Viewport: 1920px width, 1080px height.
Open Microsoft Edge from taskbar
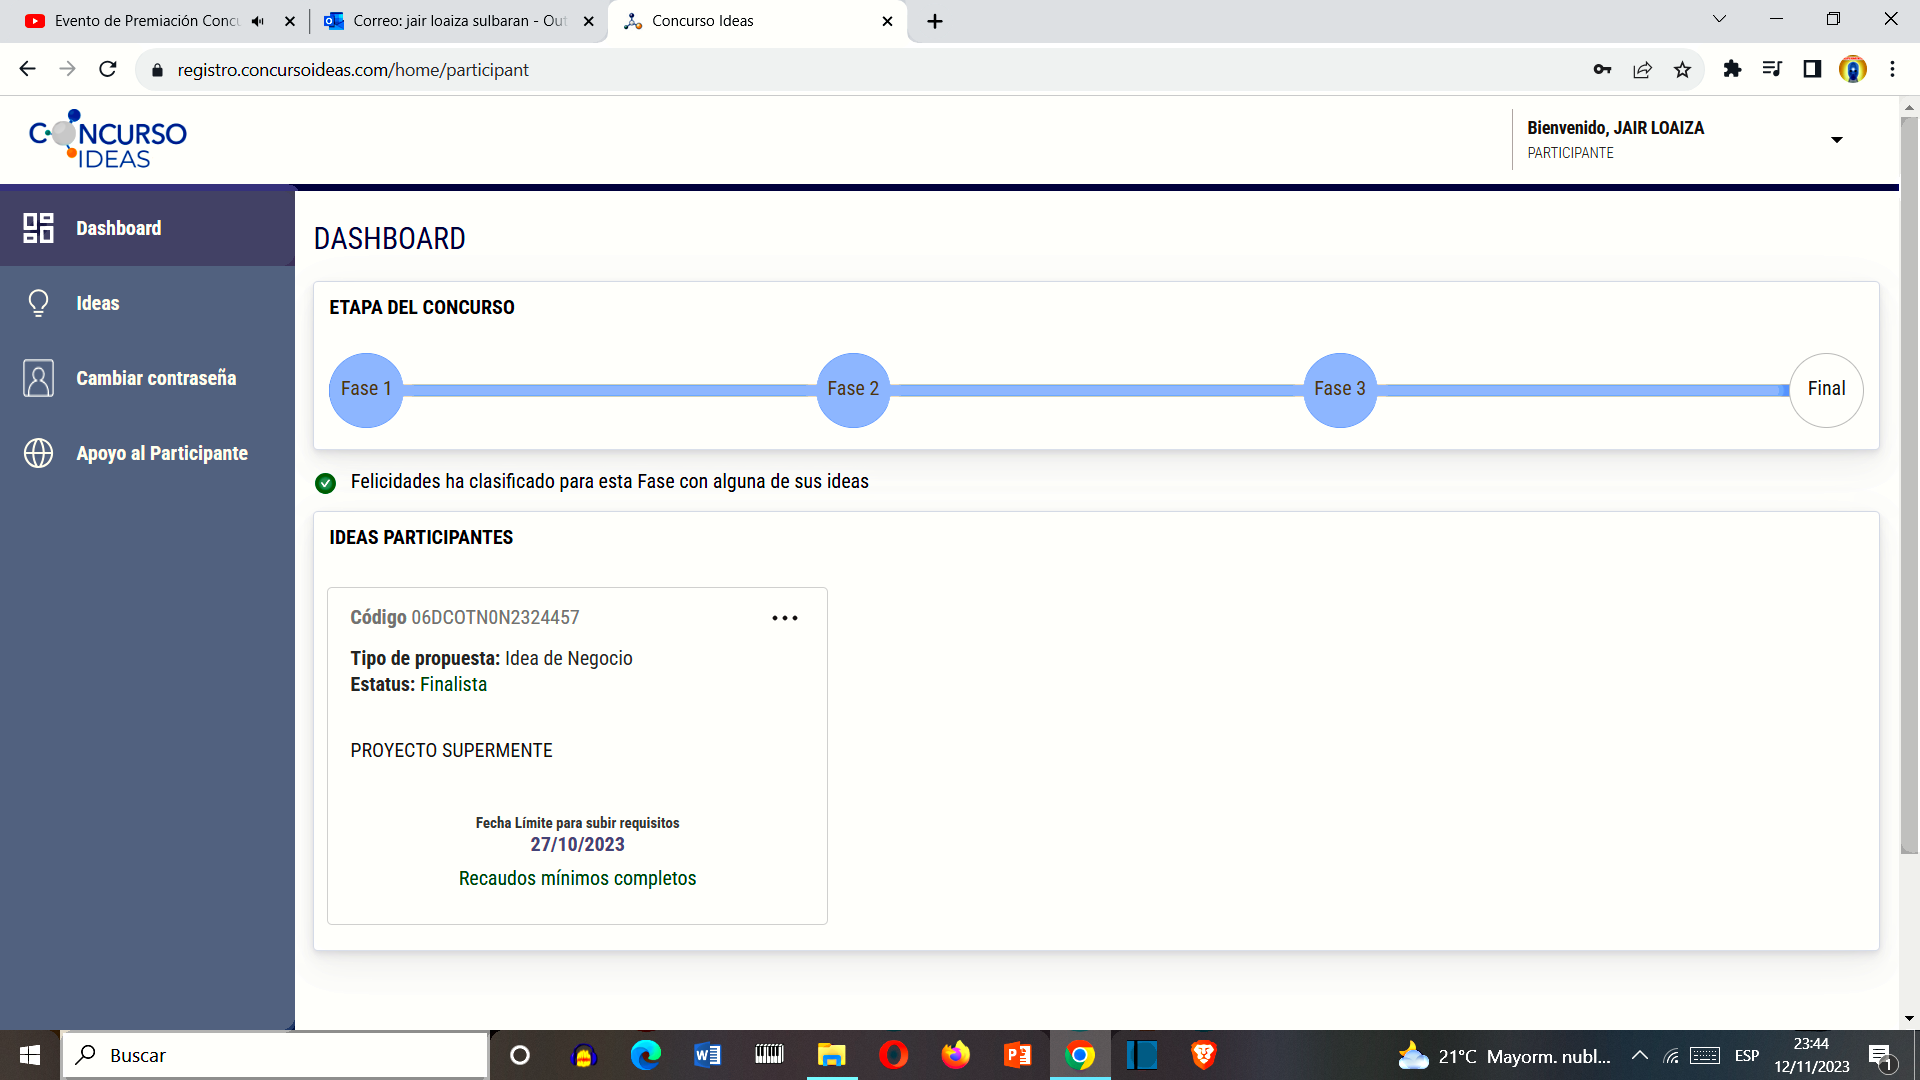[645, 1055]
